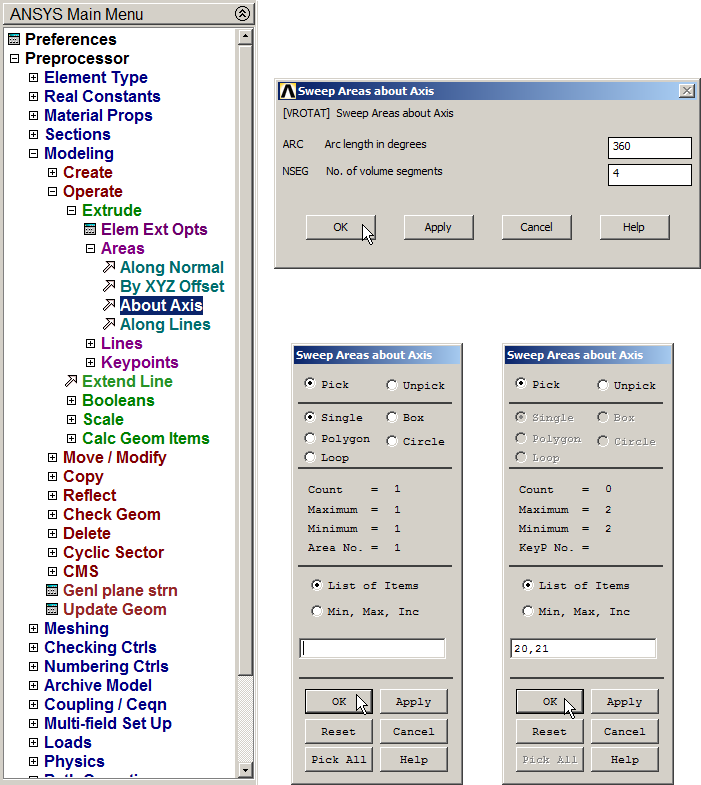
Task: Collapse the Modeling tree node
Action: (x=33, y=154)
